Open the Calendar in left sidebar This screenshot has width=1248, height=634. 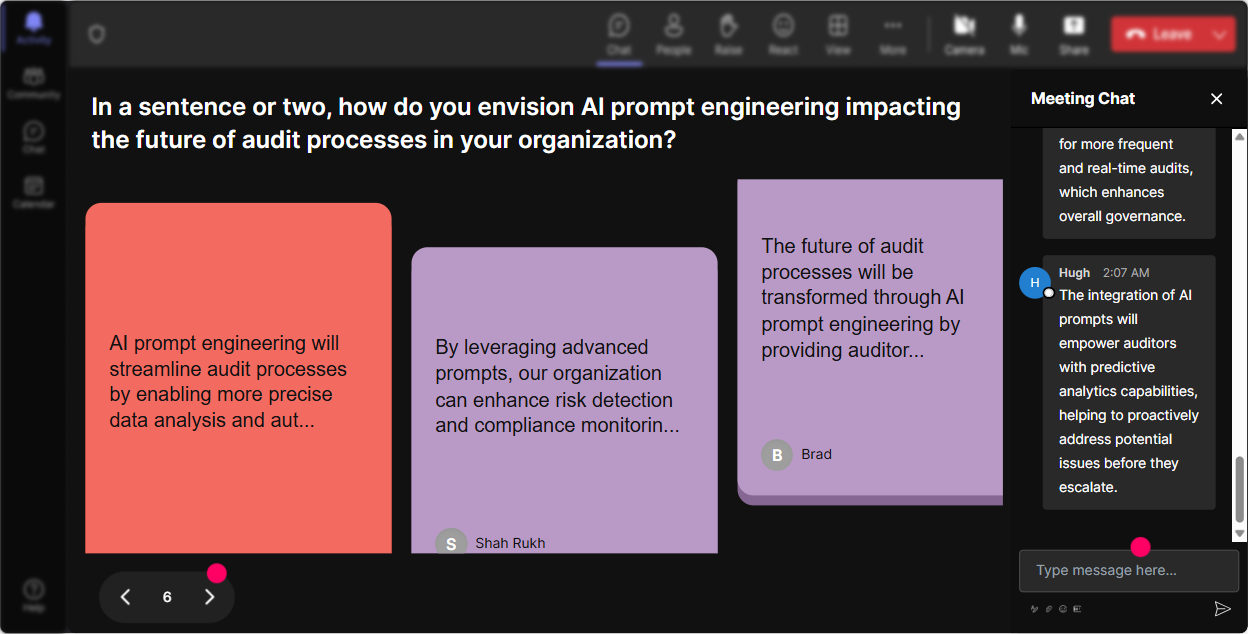click(x=33, y=191)
